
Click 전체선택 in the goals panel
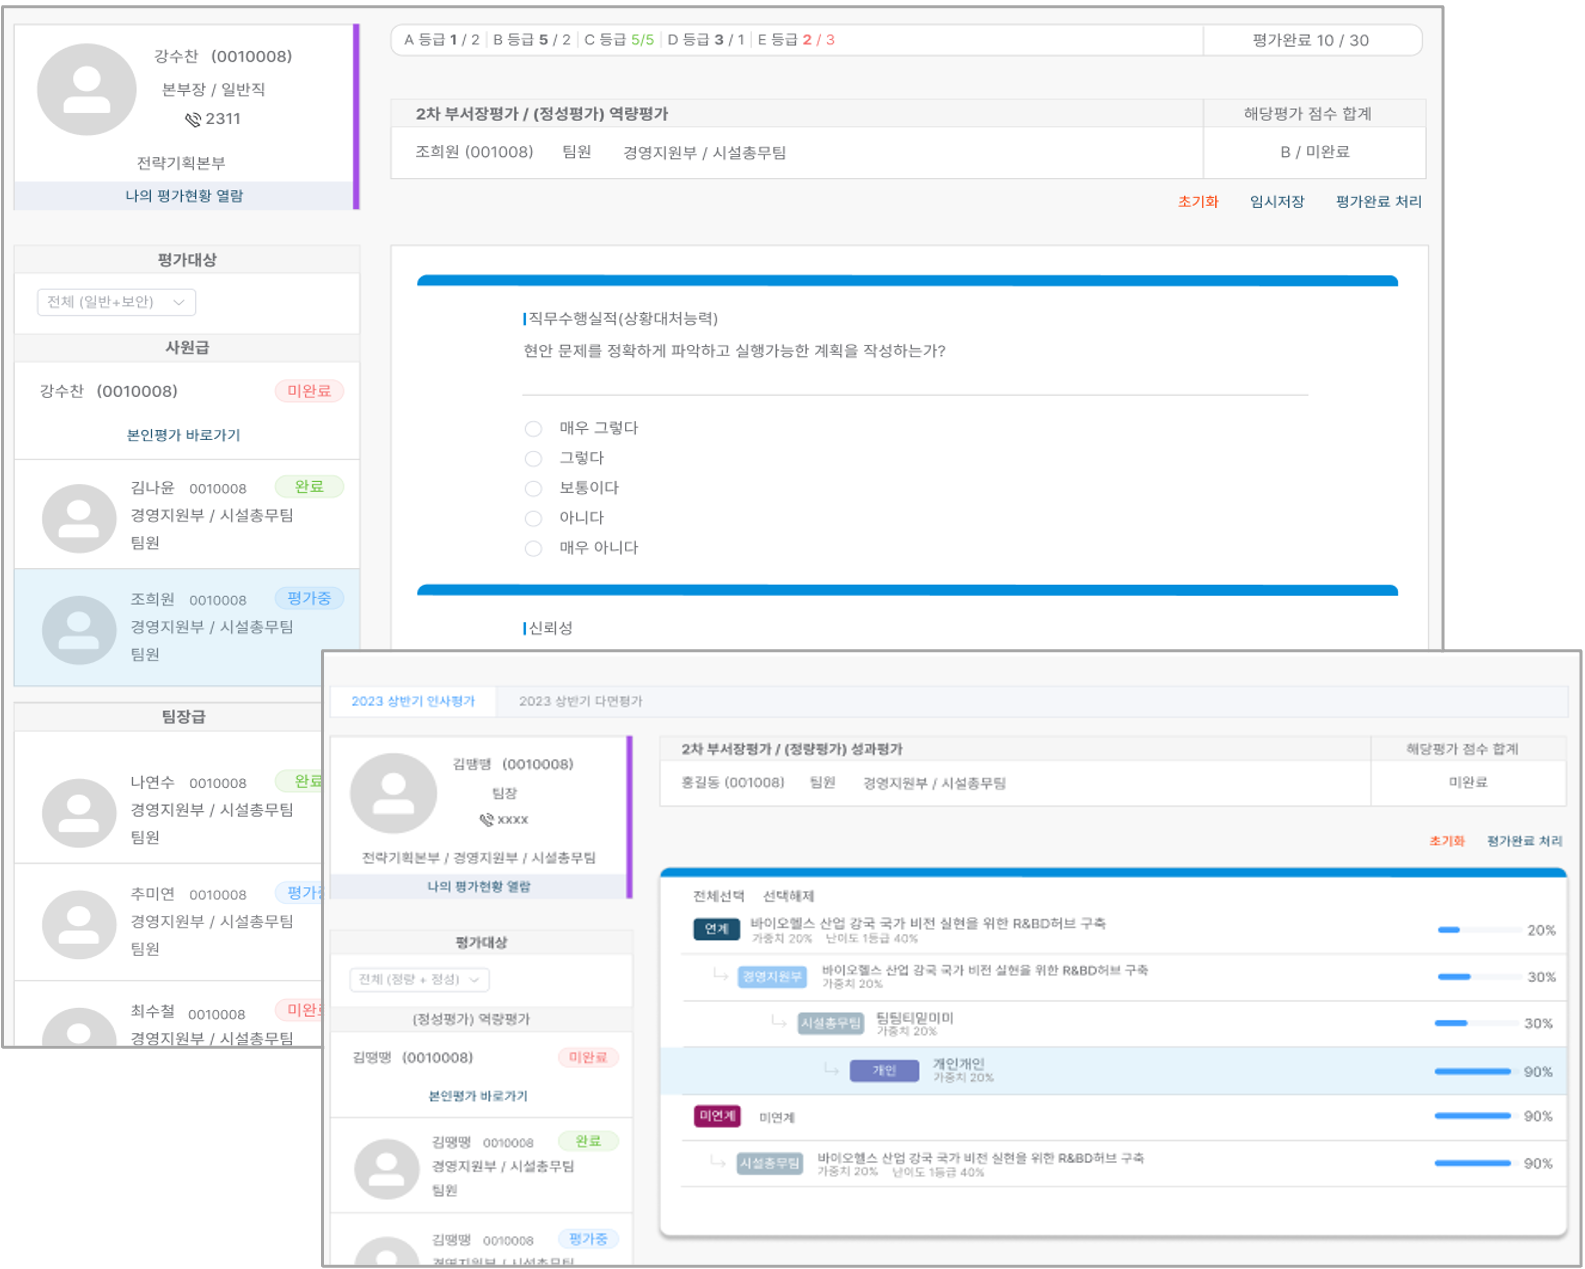(718, 896)
